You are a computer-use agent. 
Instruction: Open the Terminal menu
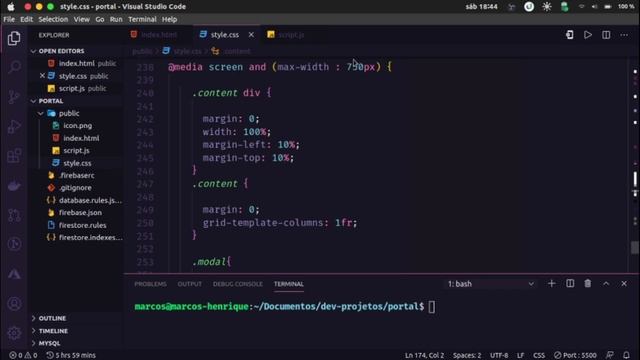click(142, 19)
